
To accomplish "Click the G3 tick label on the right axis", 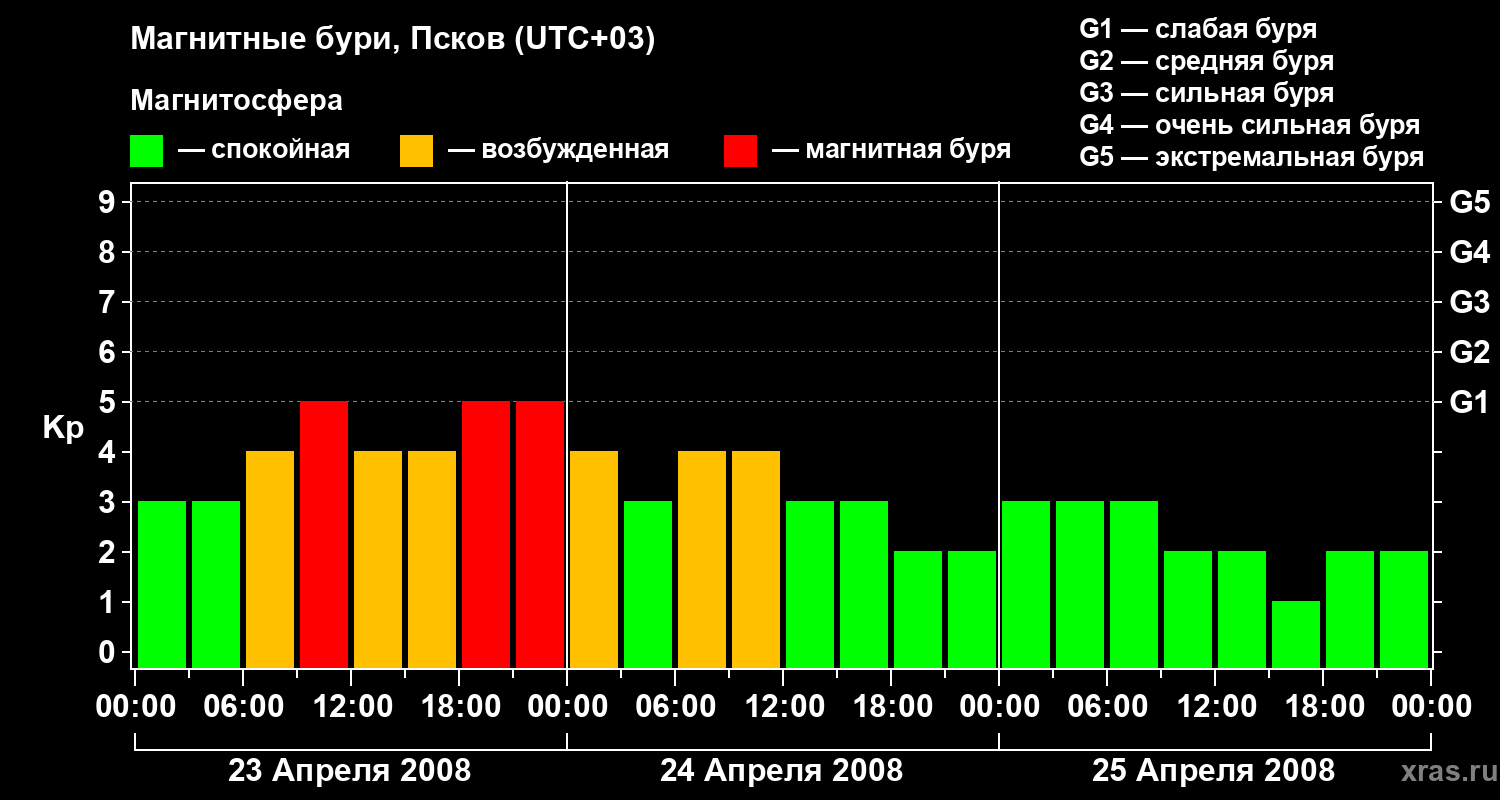I will pyautogui.click(x=1469, y=302).
